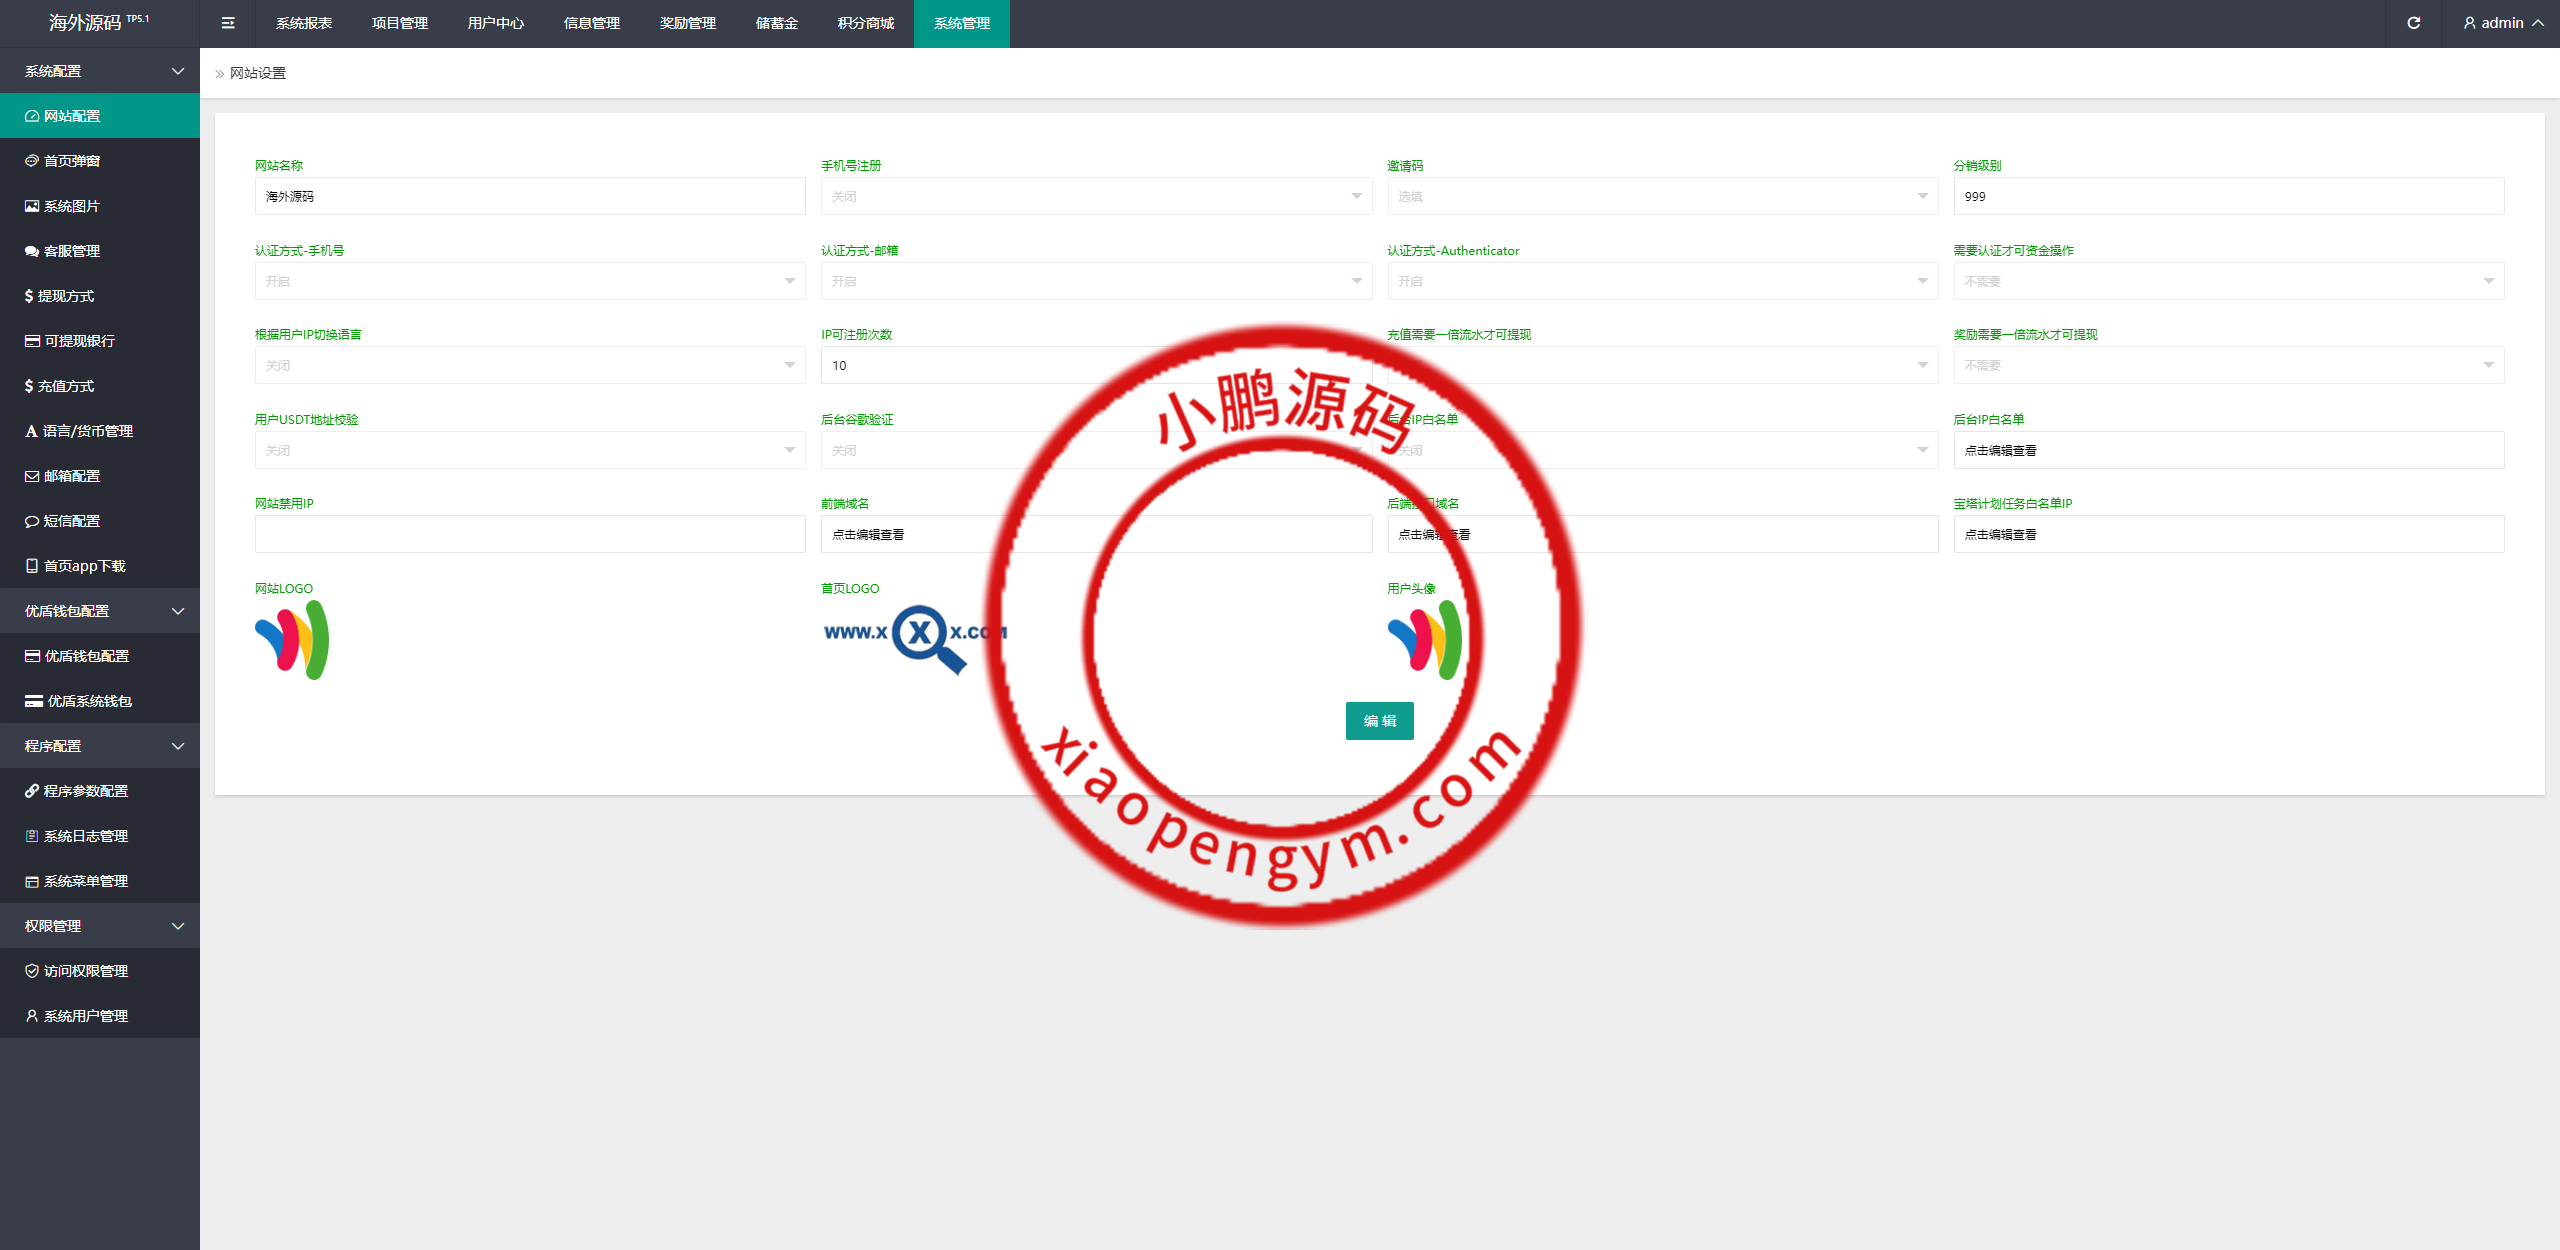Click 点击编辑查看 under 后台IP白名单

tap(2228, 449)
